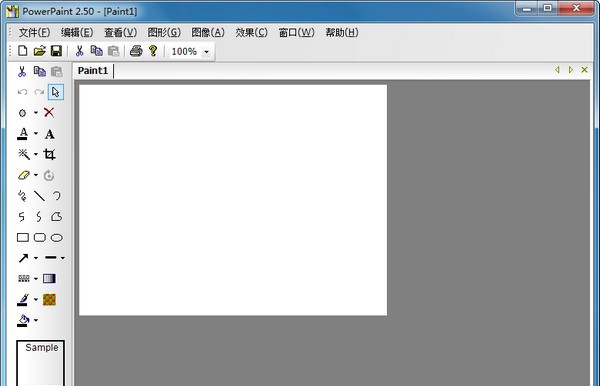The width and height of the screenshot is (600, 386).
Task: Save with the floppy disk icon
Action: tap(56, 51)
